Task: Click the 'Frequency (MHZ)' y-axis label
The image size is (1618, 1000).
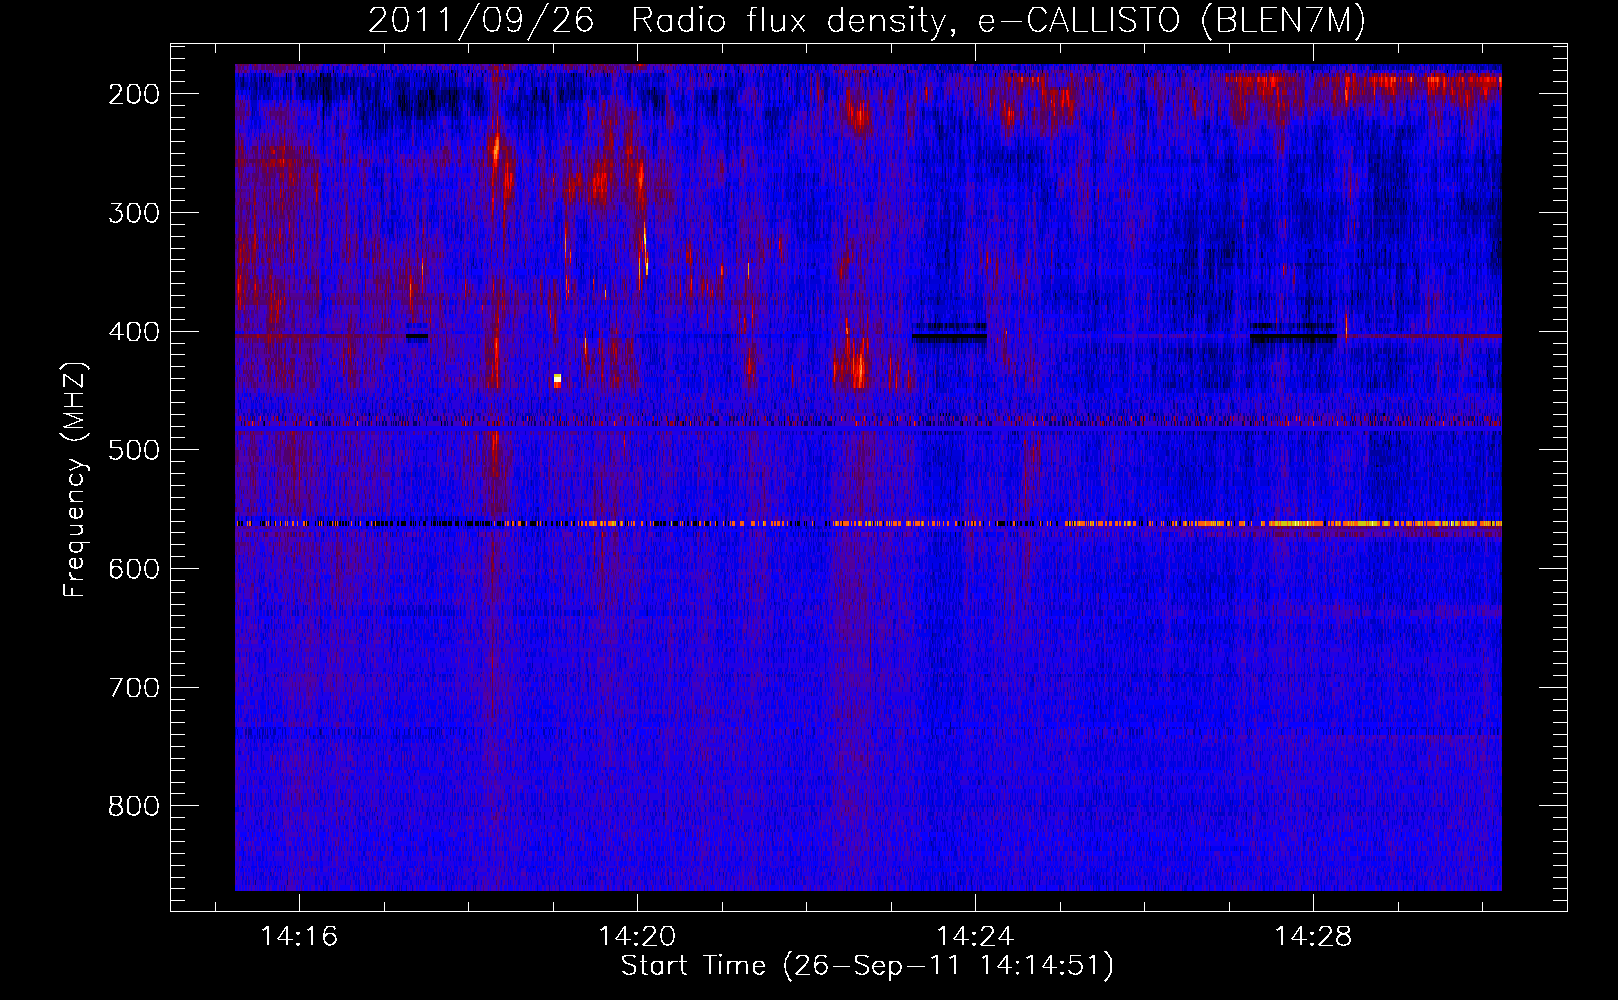Action: point(75,479)
